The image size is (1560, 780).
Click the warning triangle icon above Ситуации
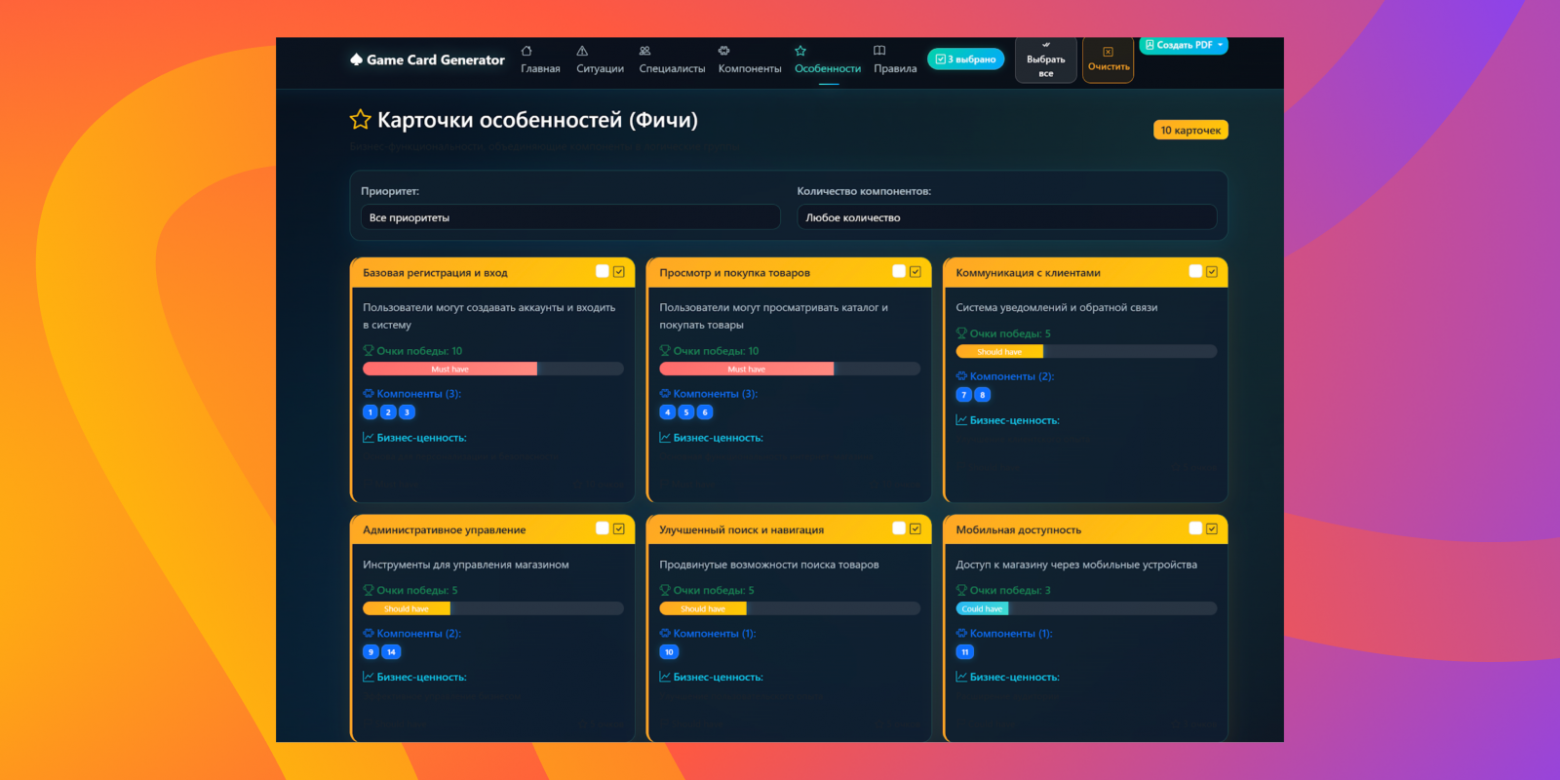pyautogui.click(x=582, y=51)
